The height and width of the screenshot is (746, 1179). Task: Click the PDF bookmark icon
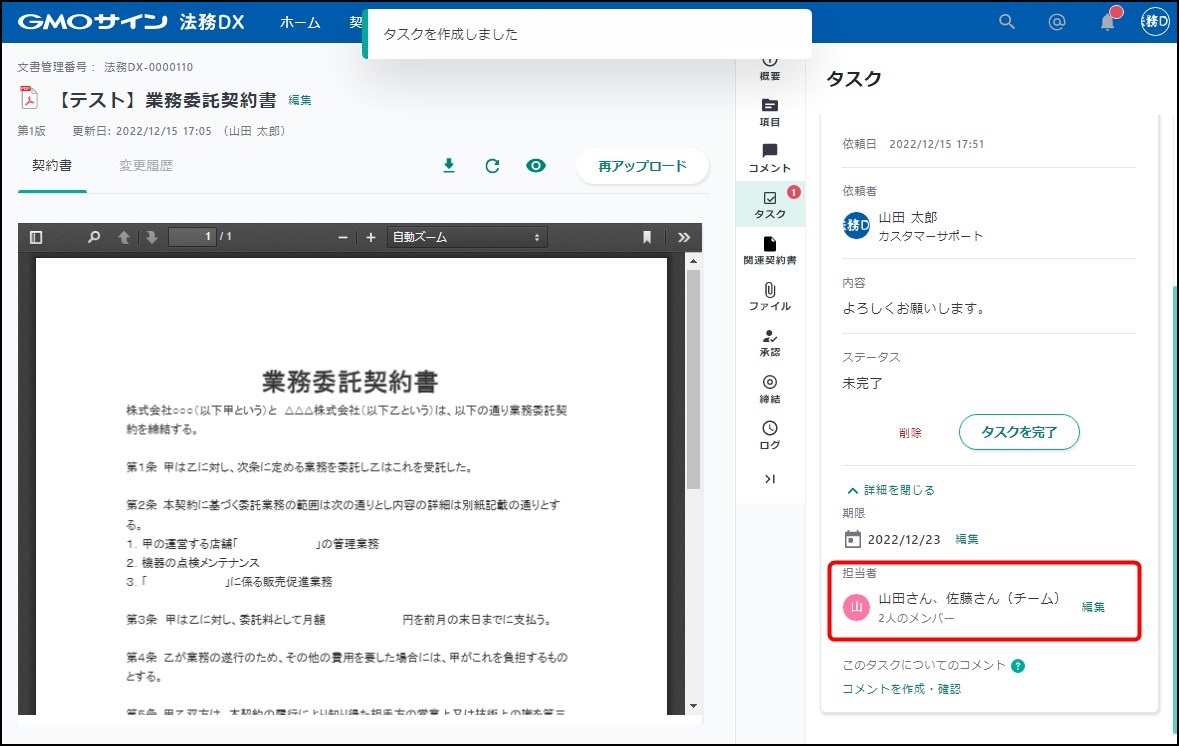(x=647, y=237)
